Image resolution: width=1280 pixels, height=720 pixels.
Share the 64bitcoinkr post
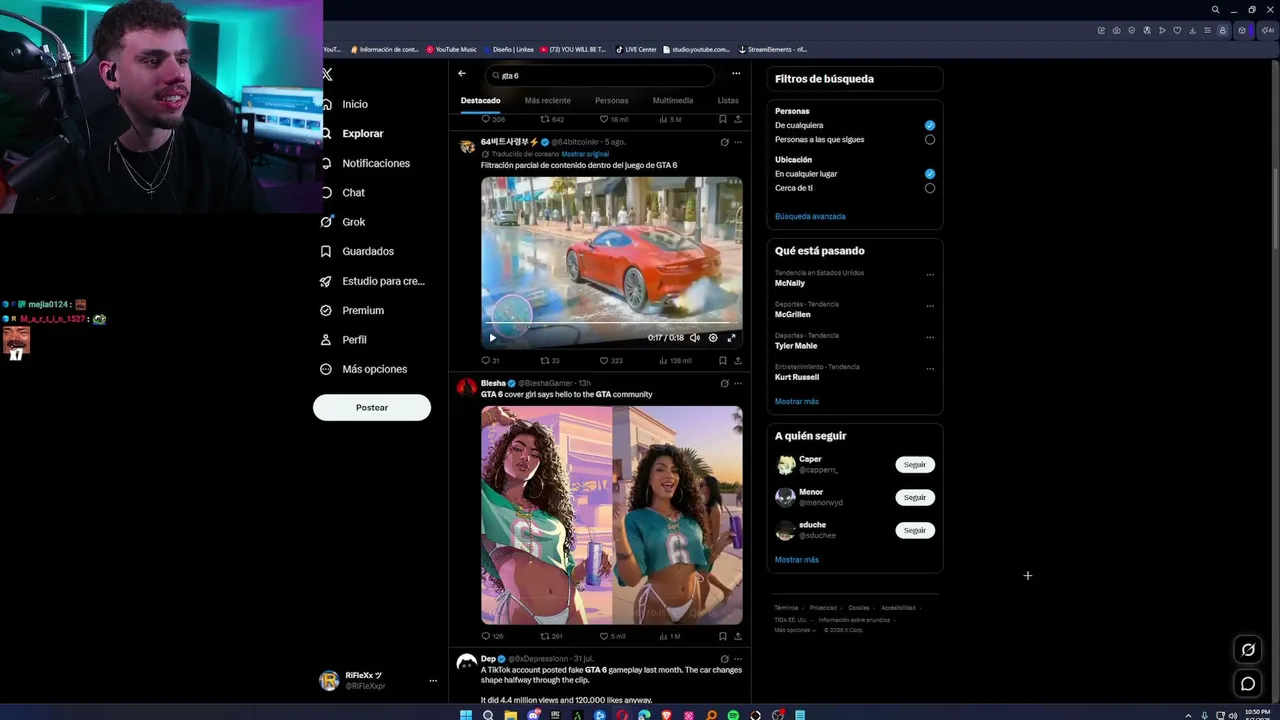pos(738,360)
